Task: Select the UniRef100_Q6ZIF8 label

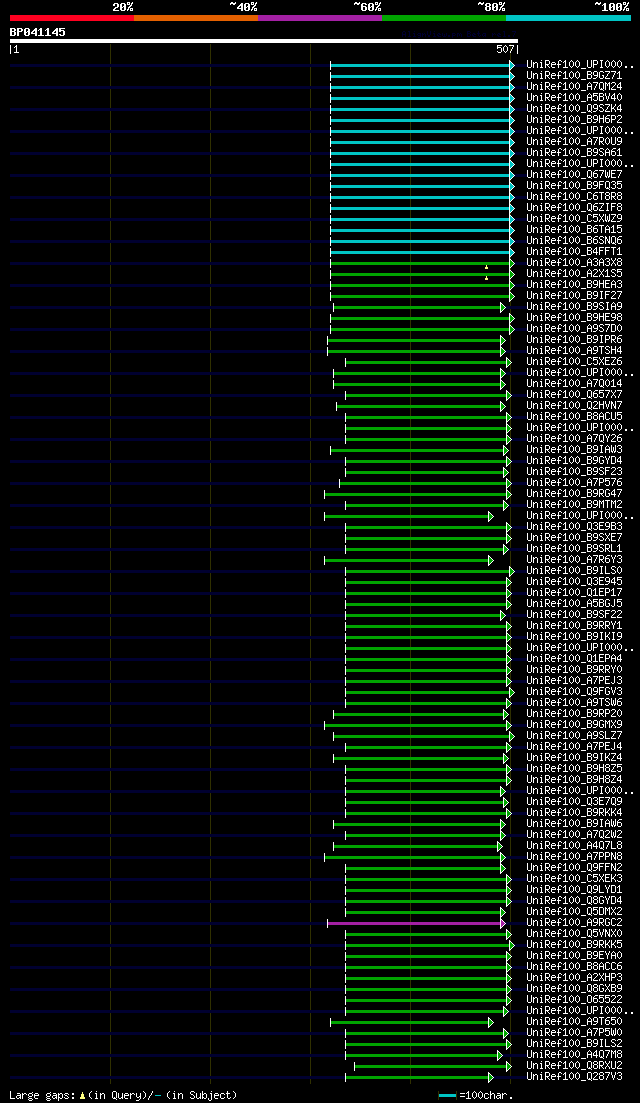Action: click(x=574, y=208)
